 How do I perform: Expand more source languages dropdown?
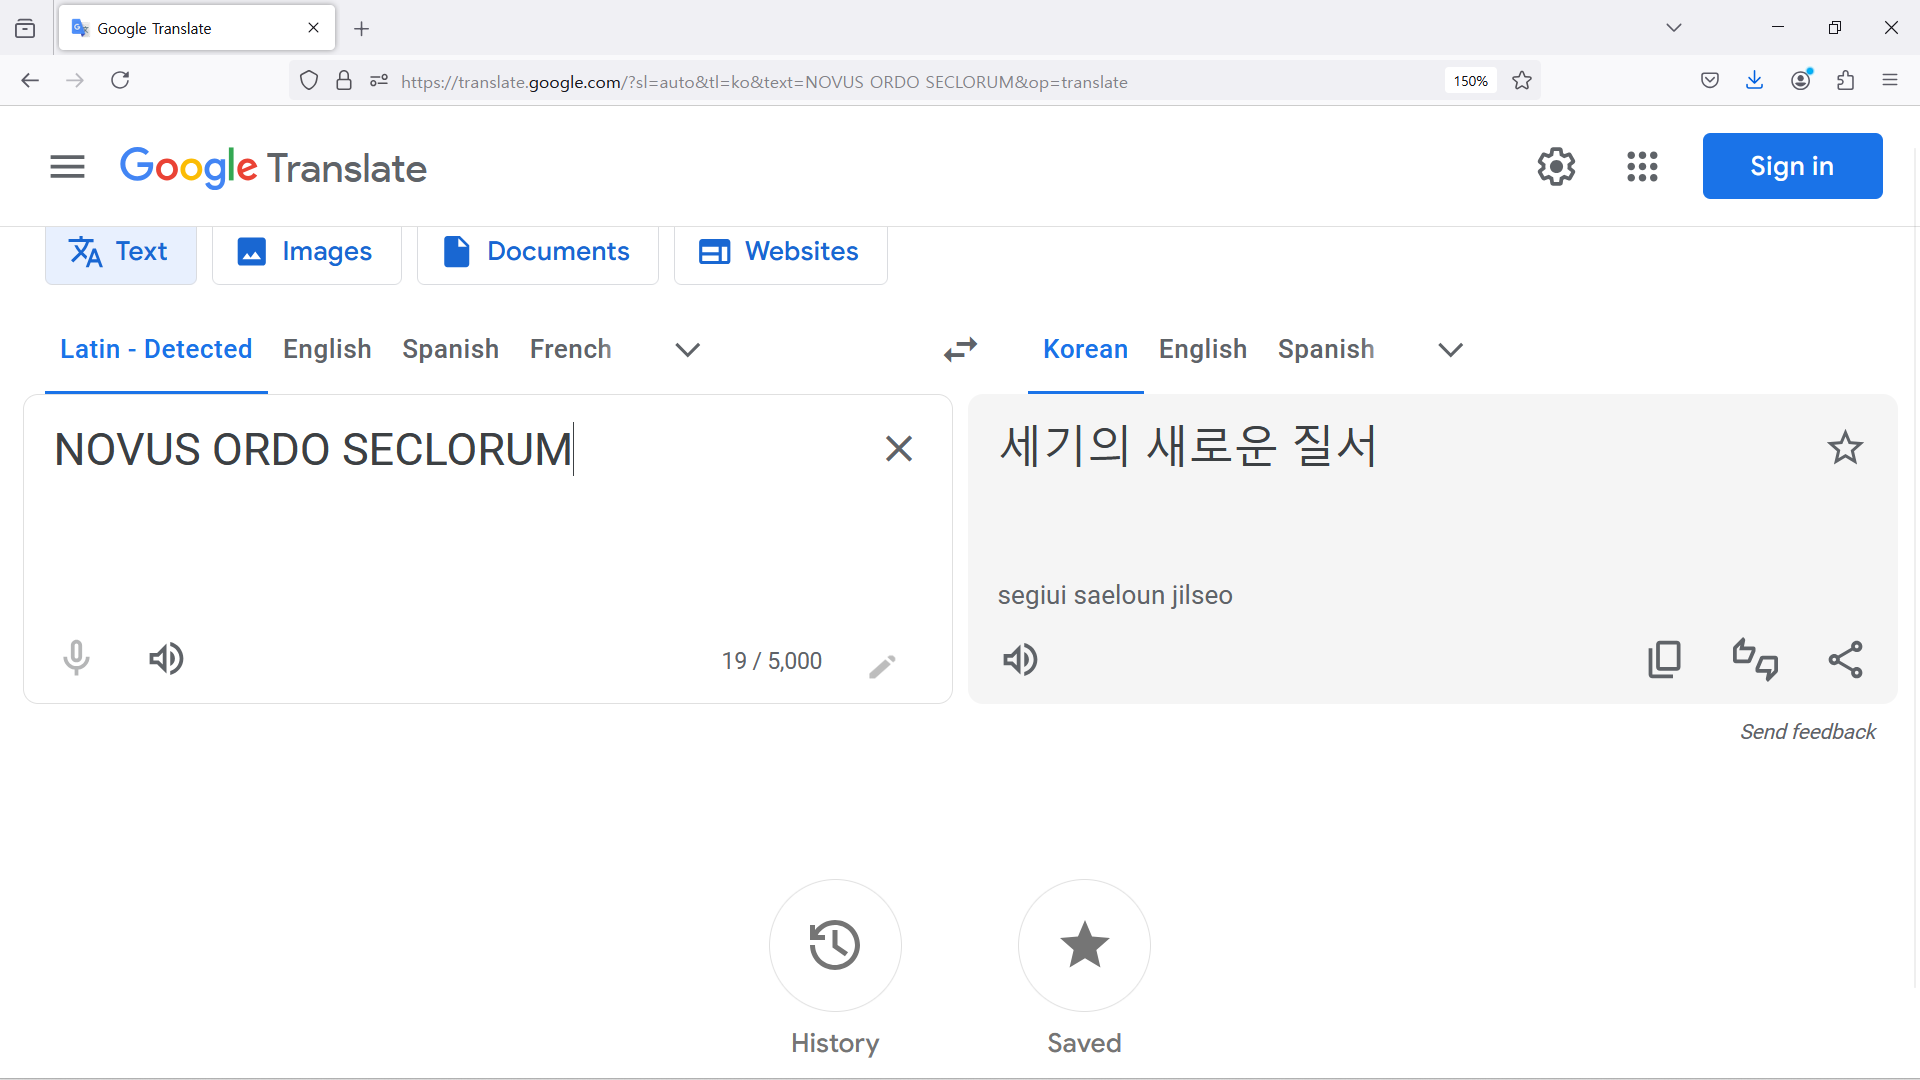687,350
